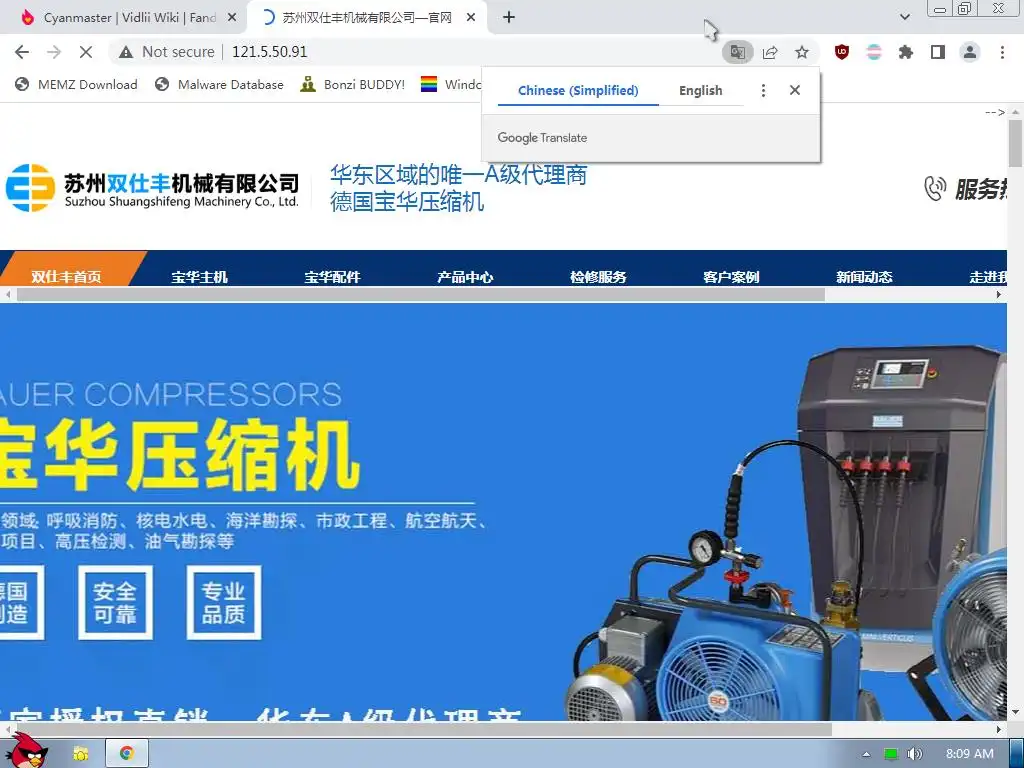Click the bottom horizontal scrollbar thumb
The image size is (1024, 768).
[x=423, y=728]
